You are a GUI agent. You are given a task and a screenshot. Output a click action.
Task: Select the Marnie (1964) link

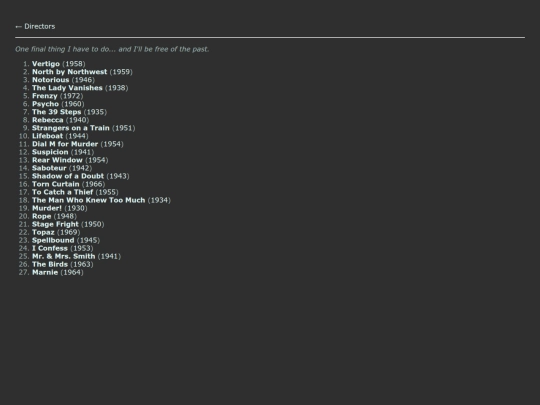pos(45,272)
